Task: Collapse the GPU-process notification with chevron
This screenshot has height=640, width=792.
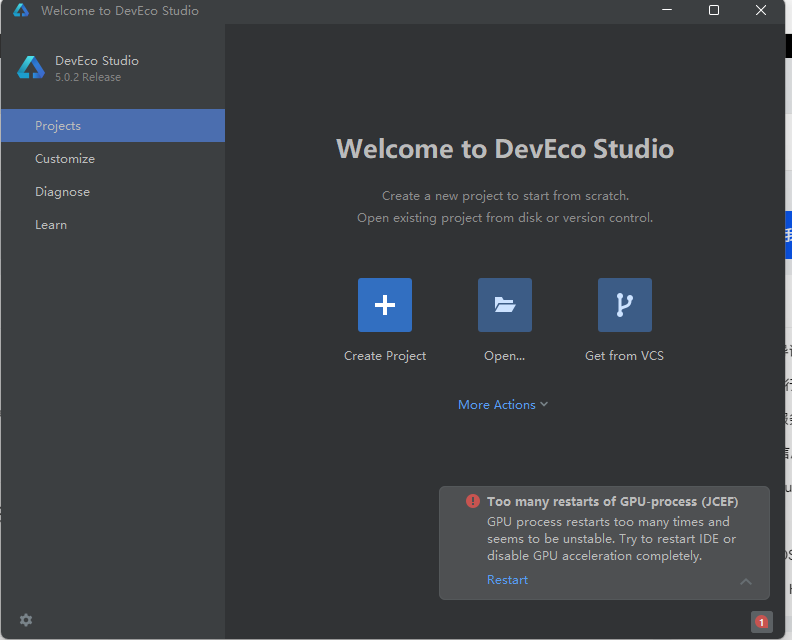Action: coord(746,582)
